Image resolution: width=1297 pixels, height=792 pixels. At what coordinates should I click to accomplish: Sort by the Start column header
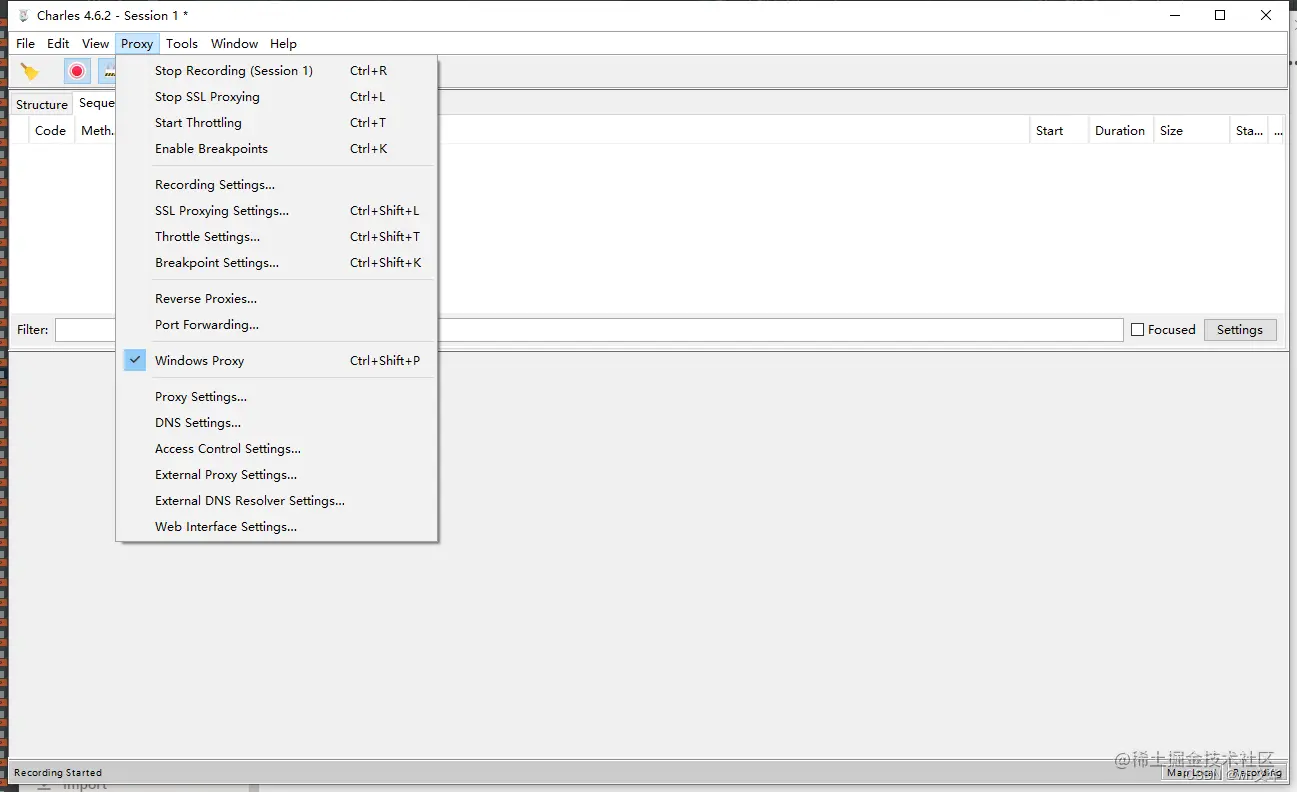(x=1059, y=131)
